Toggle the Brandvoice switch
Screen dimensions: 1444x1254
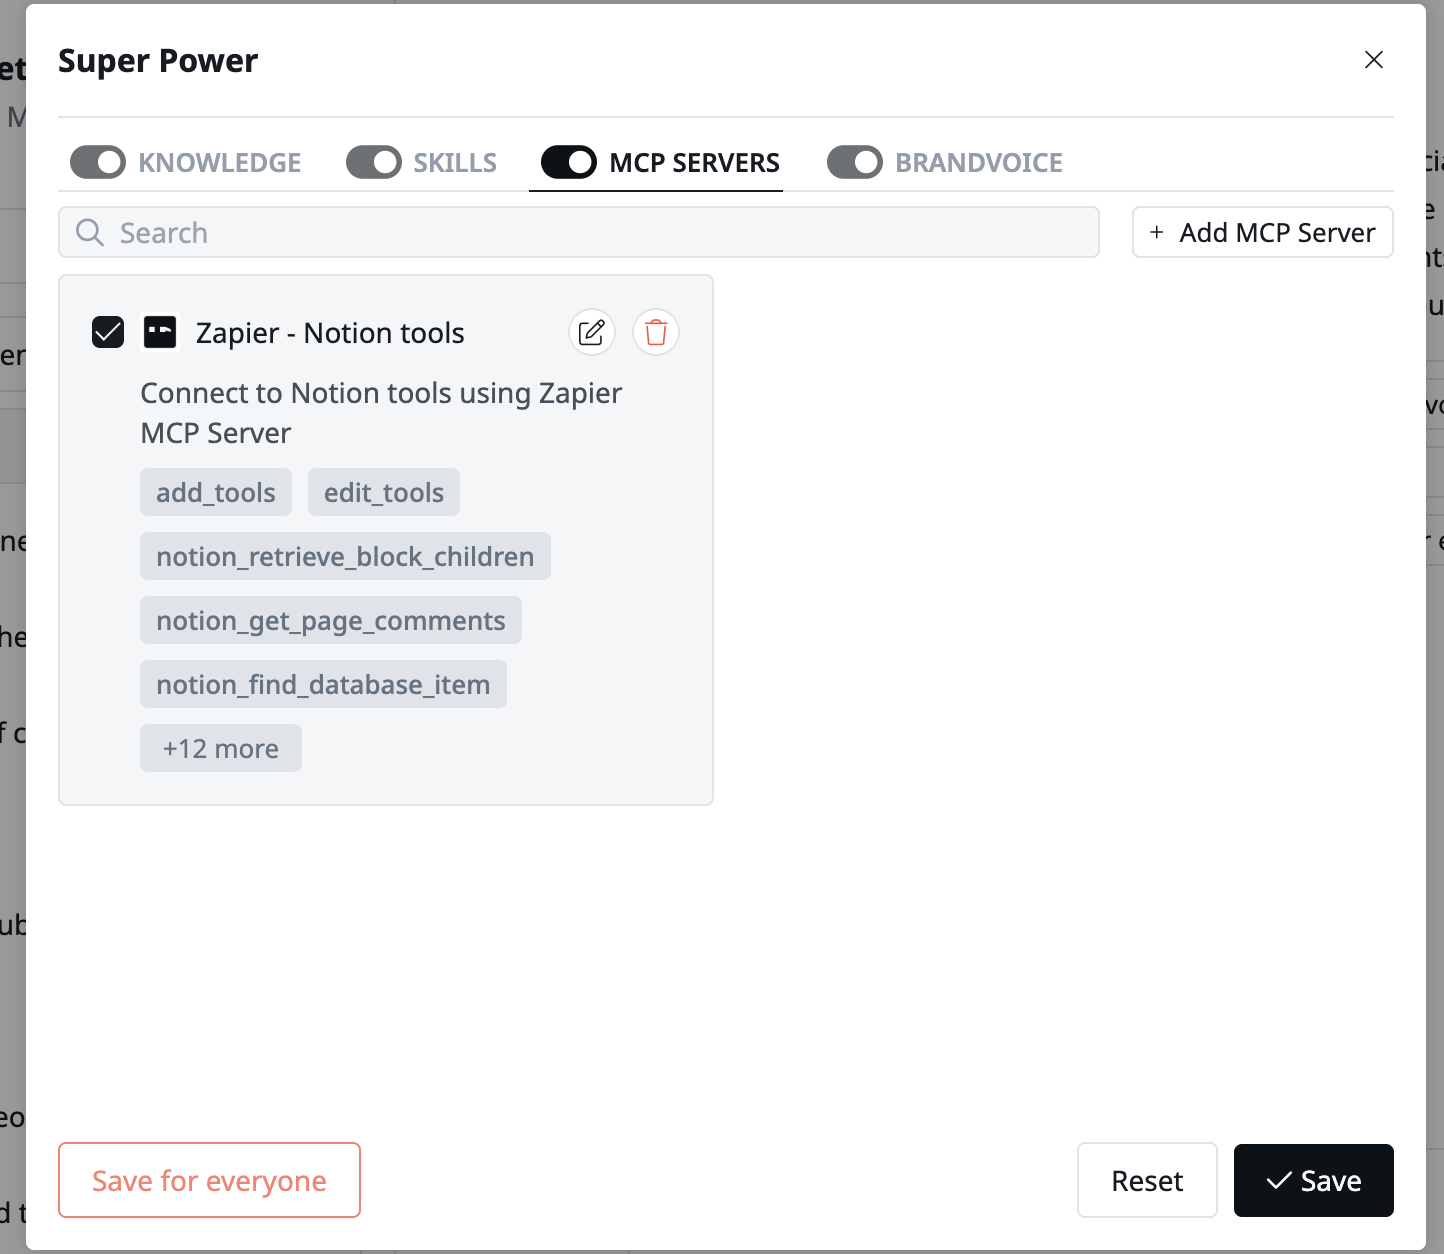[855, 162]
